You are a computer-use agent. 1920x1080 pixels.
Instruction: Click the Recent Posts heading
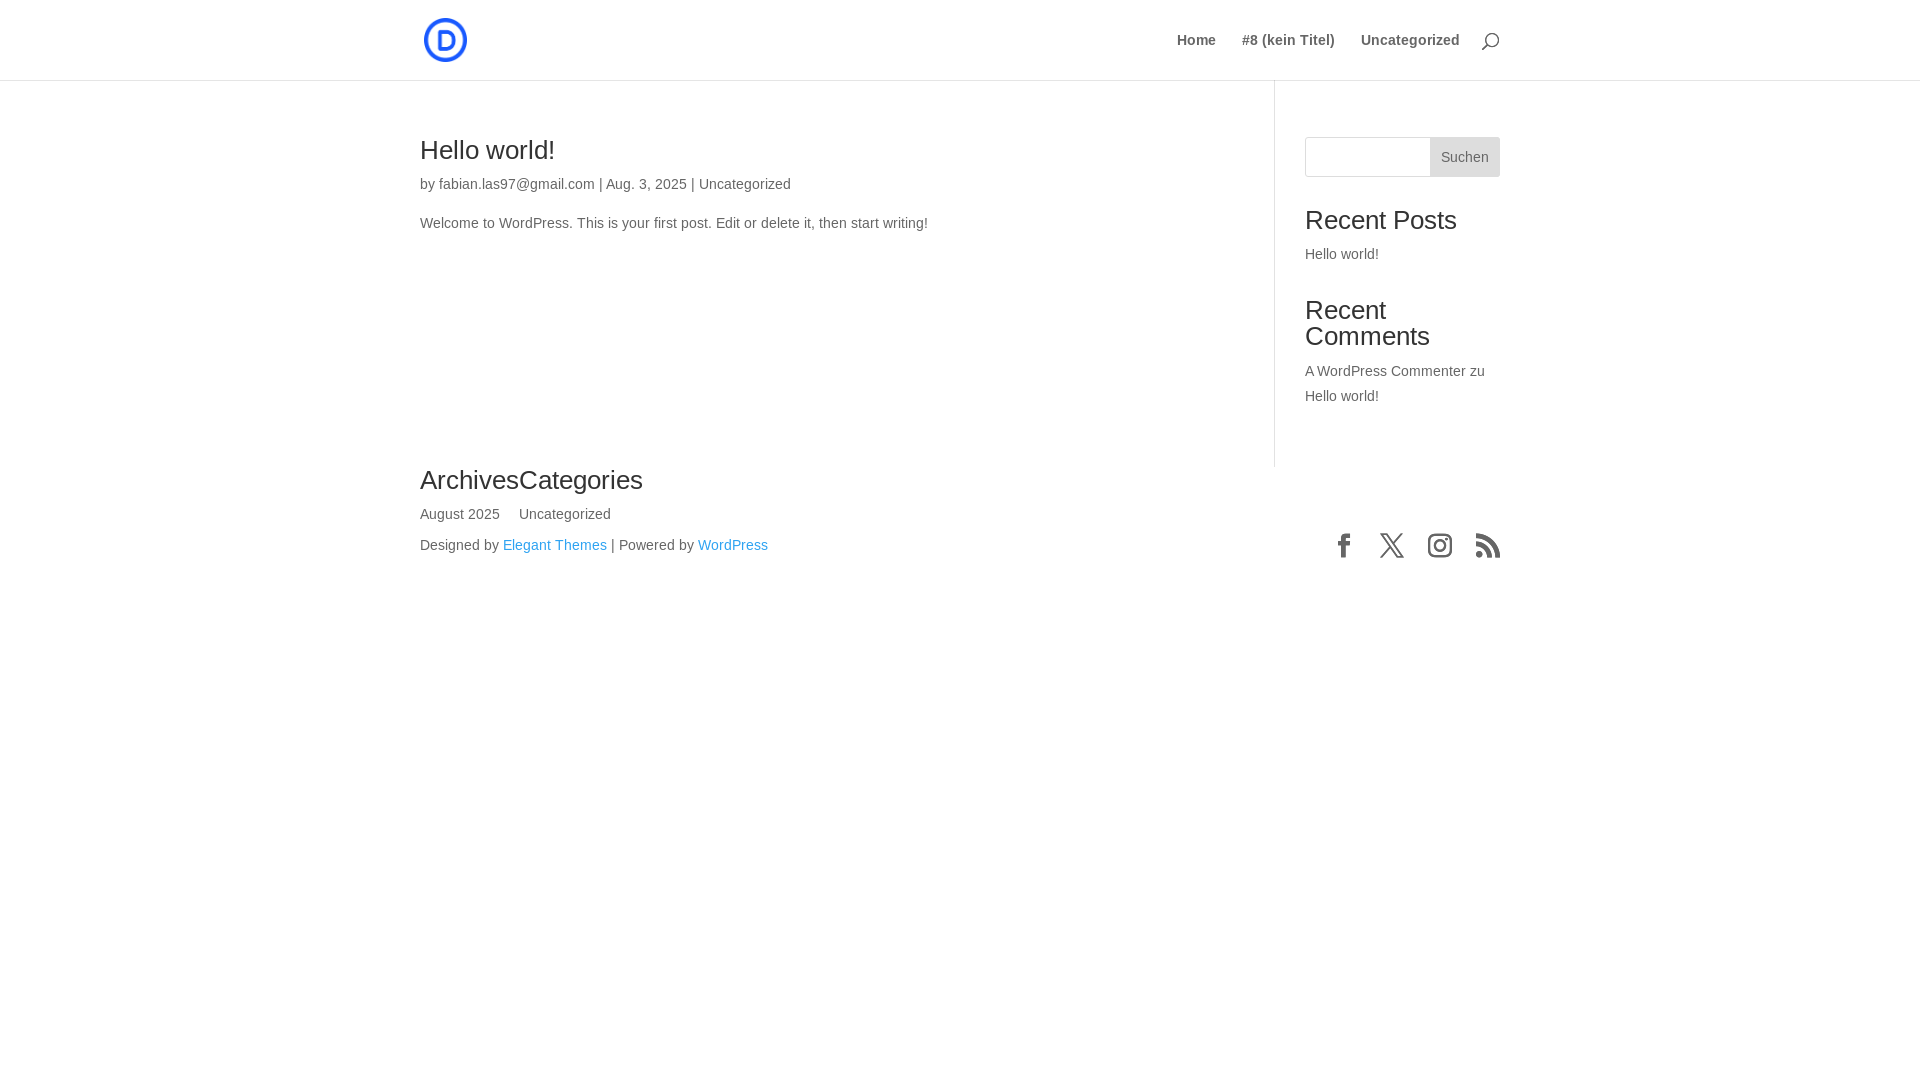coord(1381,220)
